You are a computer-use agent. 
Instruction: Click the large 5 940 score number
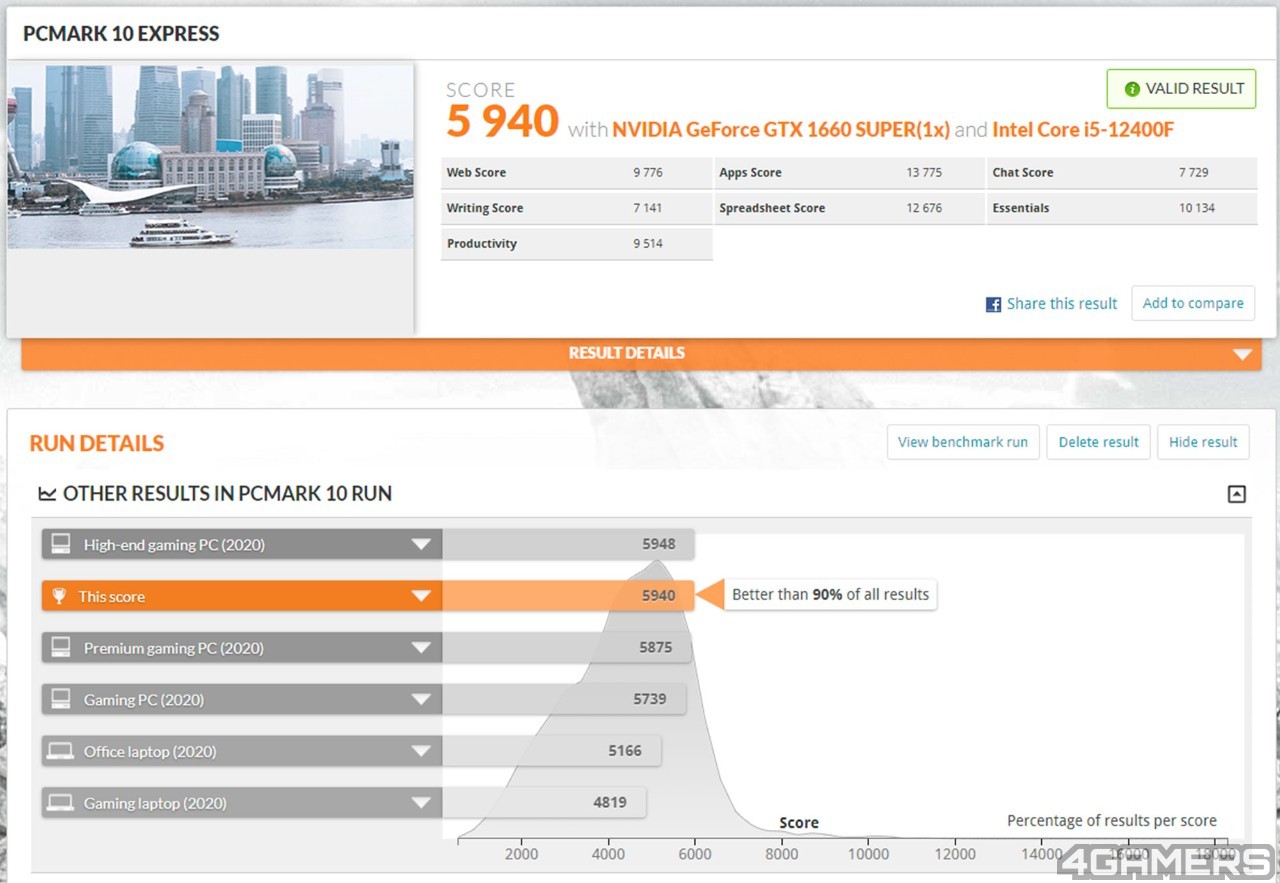pyautogui.click(x=502, y=121)
